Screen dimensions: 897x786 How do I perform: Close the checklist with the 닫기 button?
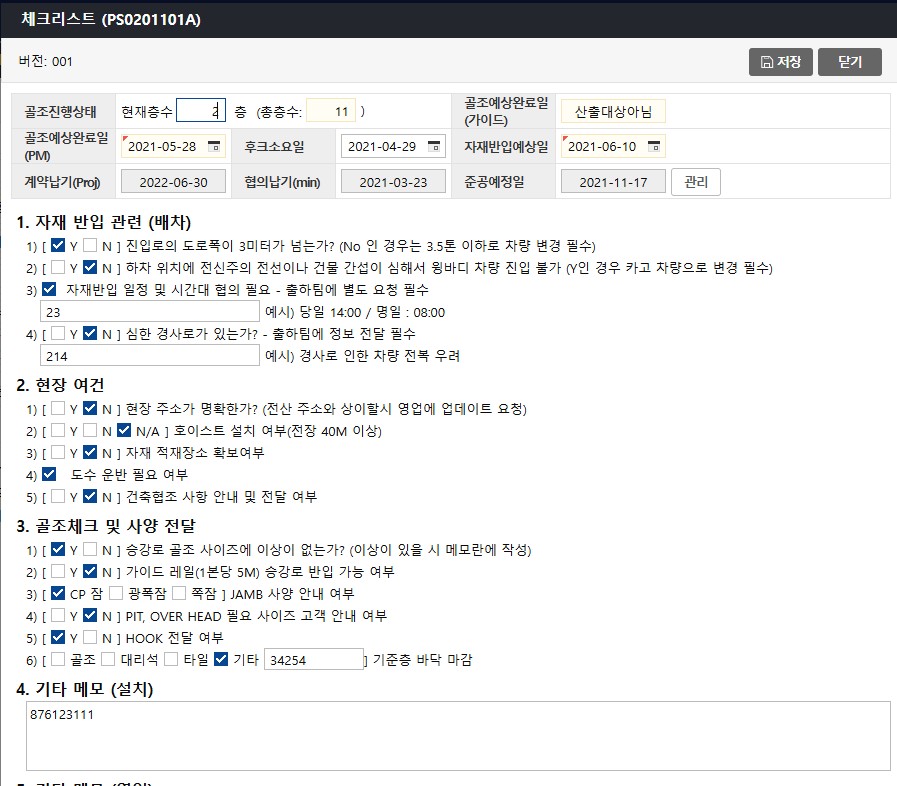(849, 62)
